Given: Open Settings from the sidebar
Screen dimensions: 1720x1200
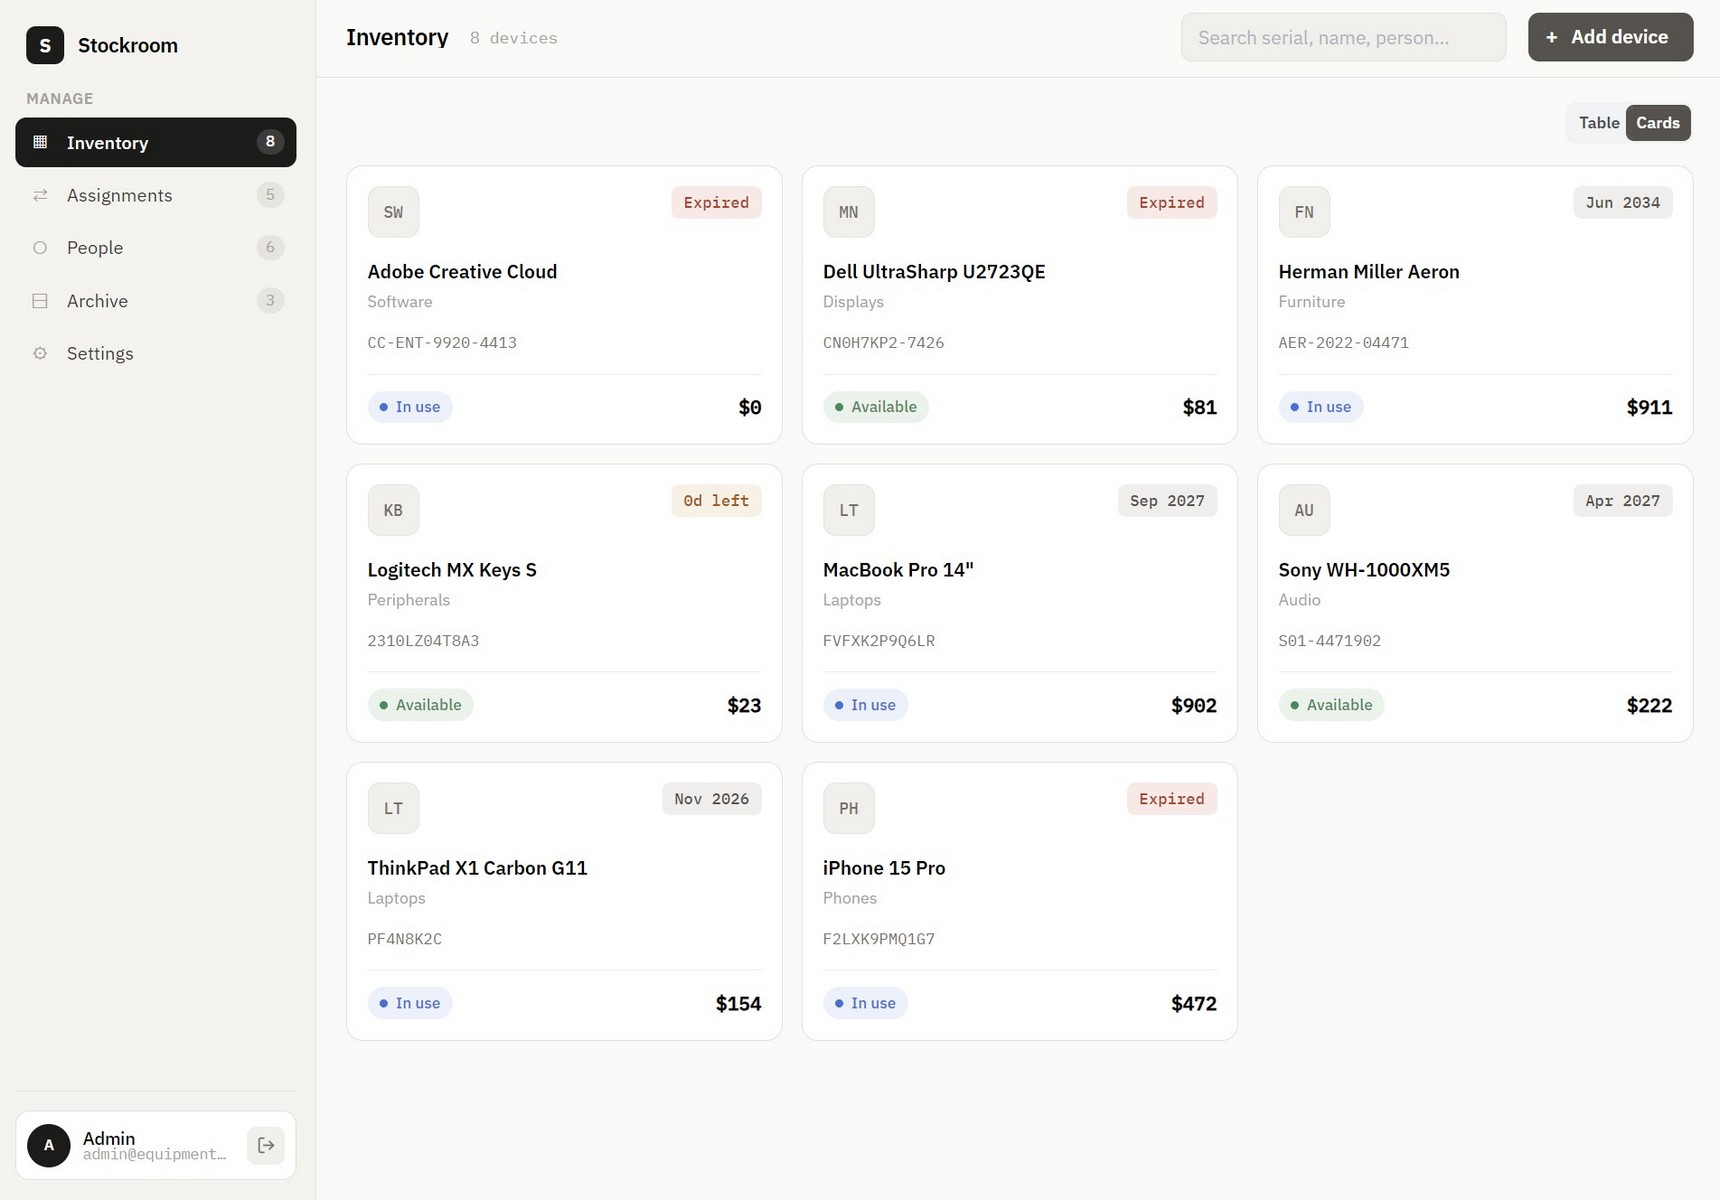Looking at the screenshot, I should 156,353.
